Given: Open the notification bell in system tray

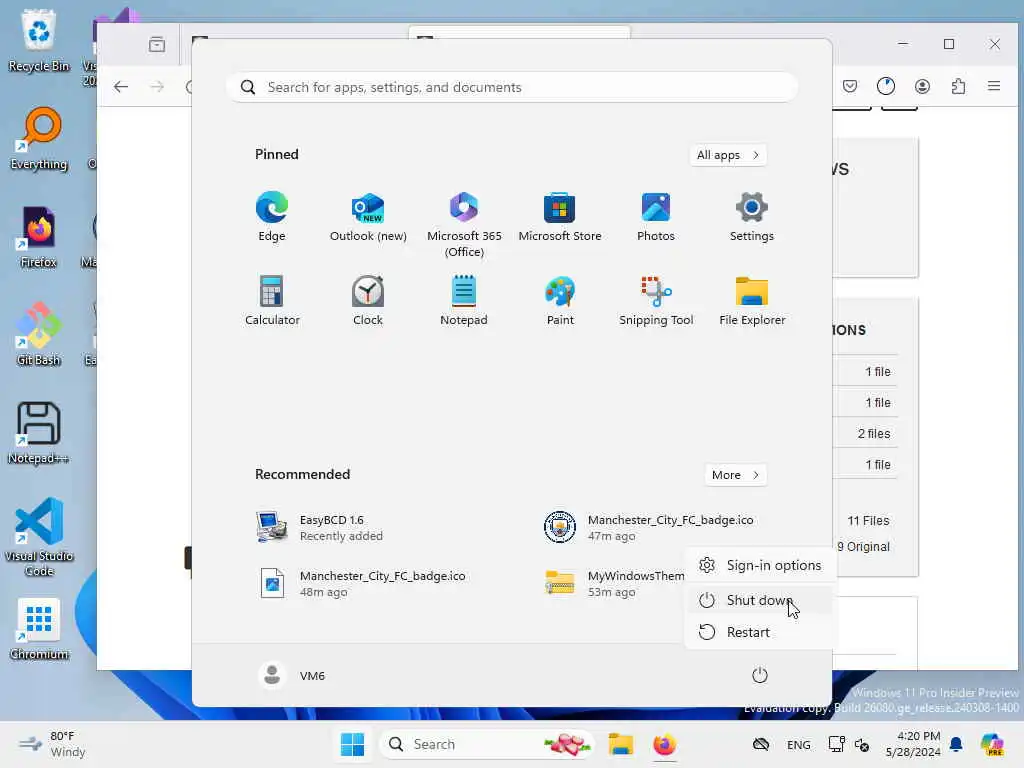Looking at the screenshot, I should tap(956, 744).
